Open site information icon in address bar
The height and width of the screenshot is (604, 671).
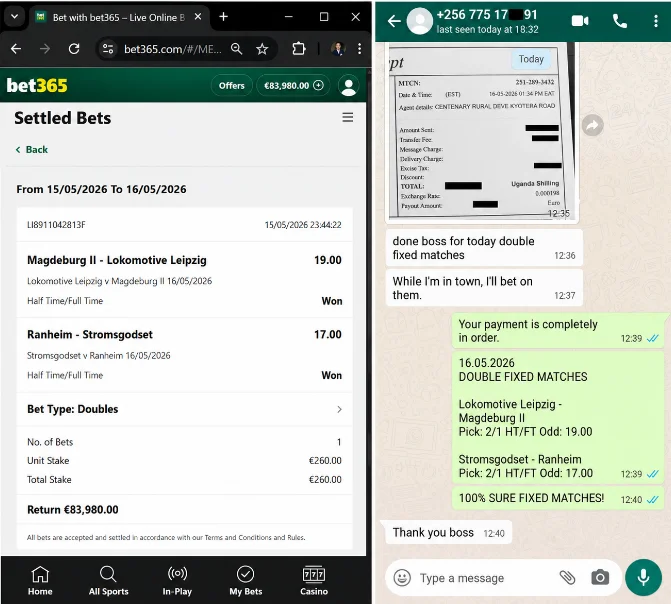pos(108,49)
